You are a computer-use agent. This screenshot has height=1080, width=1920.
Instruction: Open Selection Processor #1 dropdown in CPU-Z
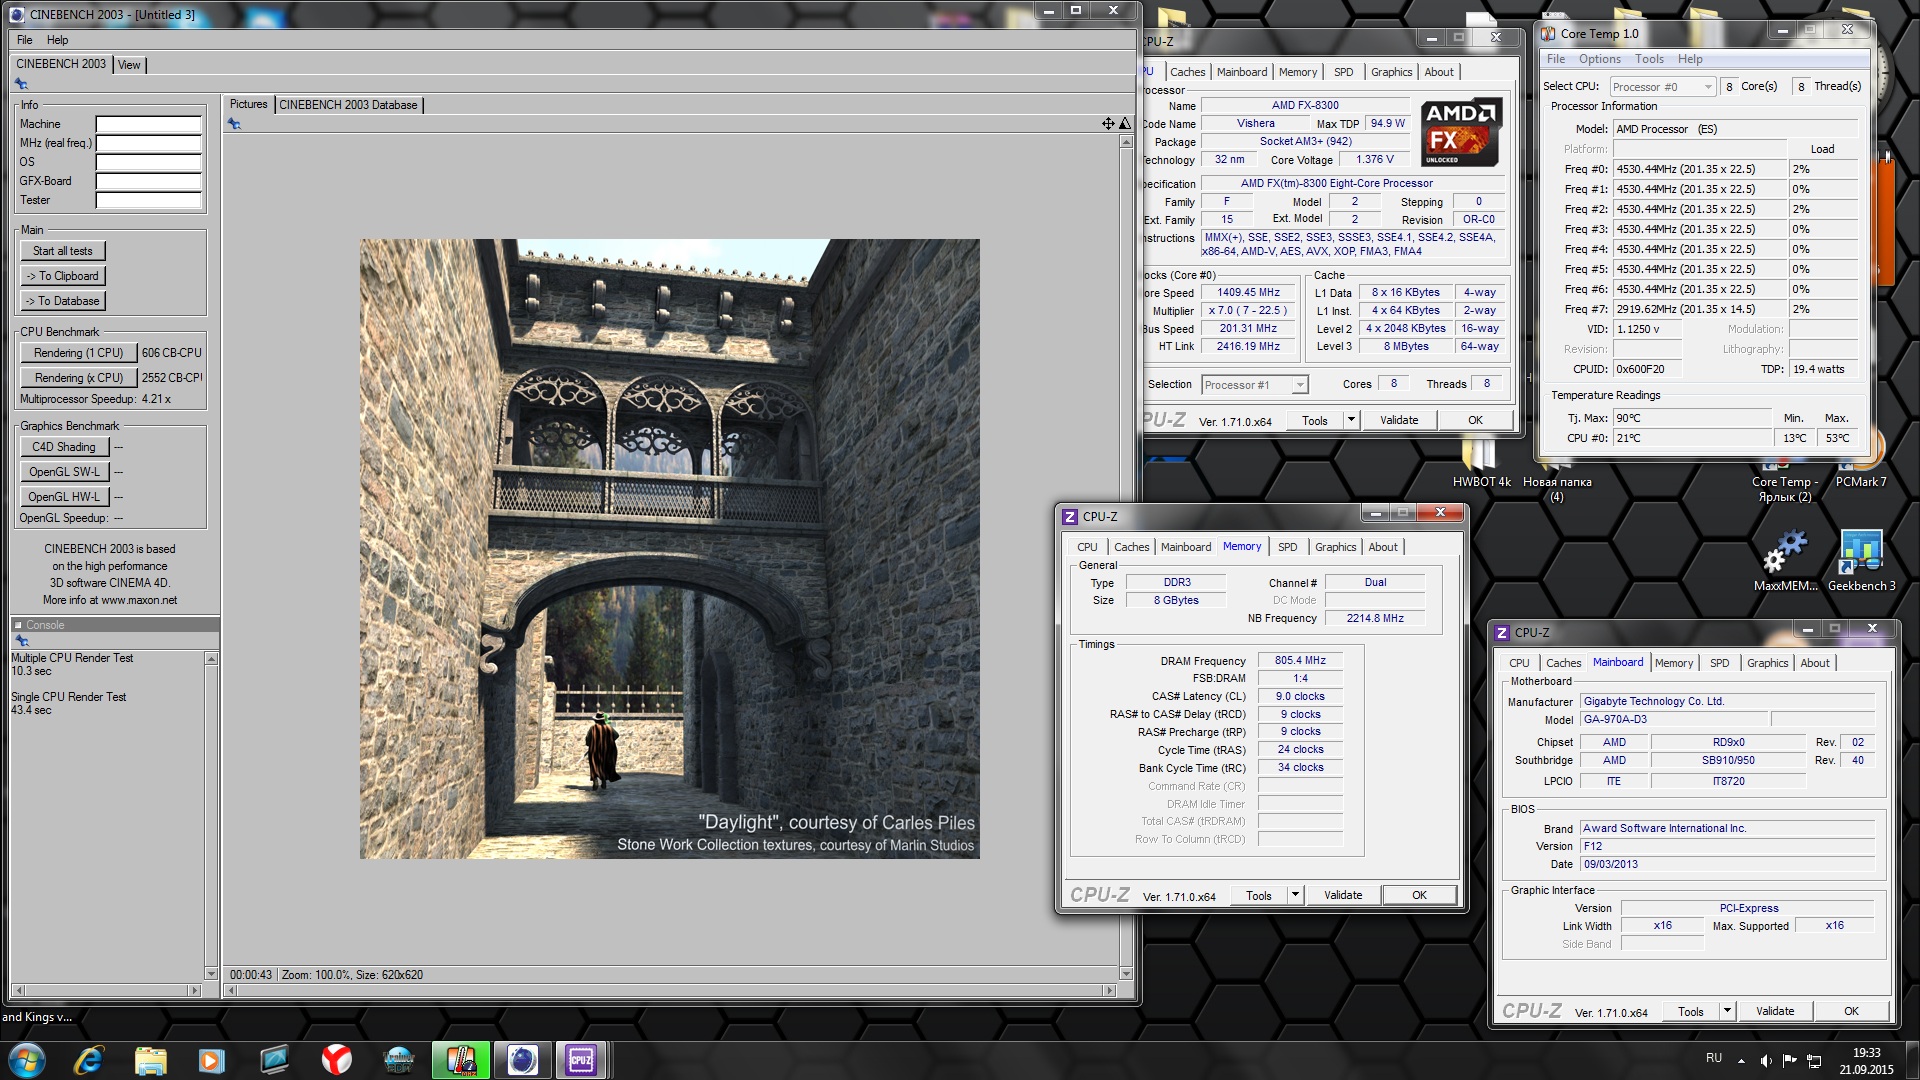coord(1255,385)
